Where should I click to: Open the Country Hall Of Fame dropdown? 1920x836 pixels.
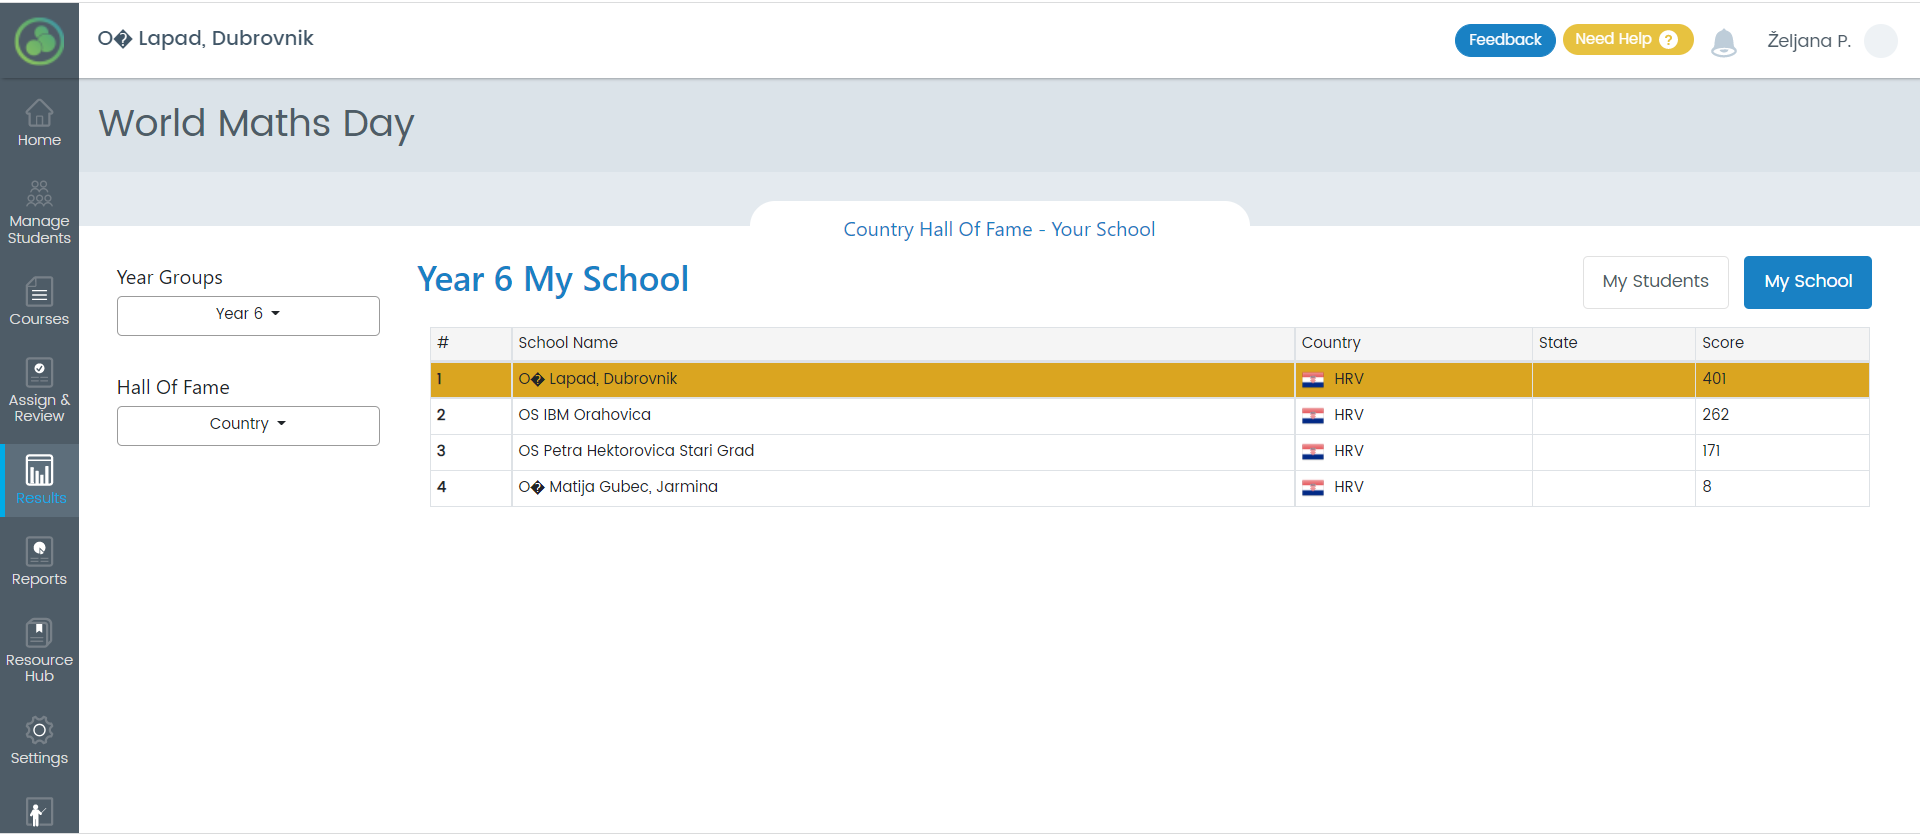tap(248, 425)
